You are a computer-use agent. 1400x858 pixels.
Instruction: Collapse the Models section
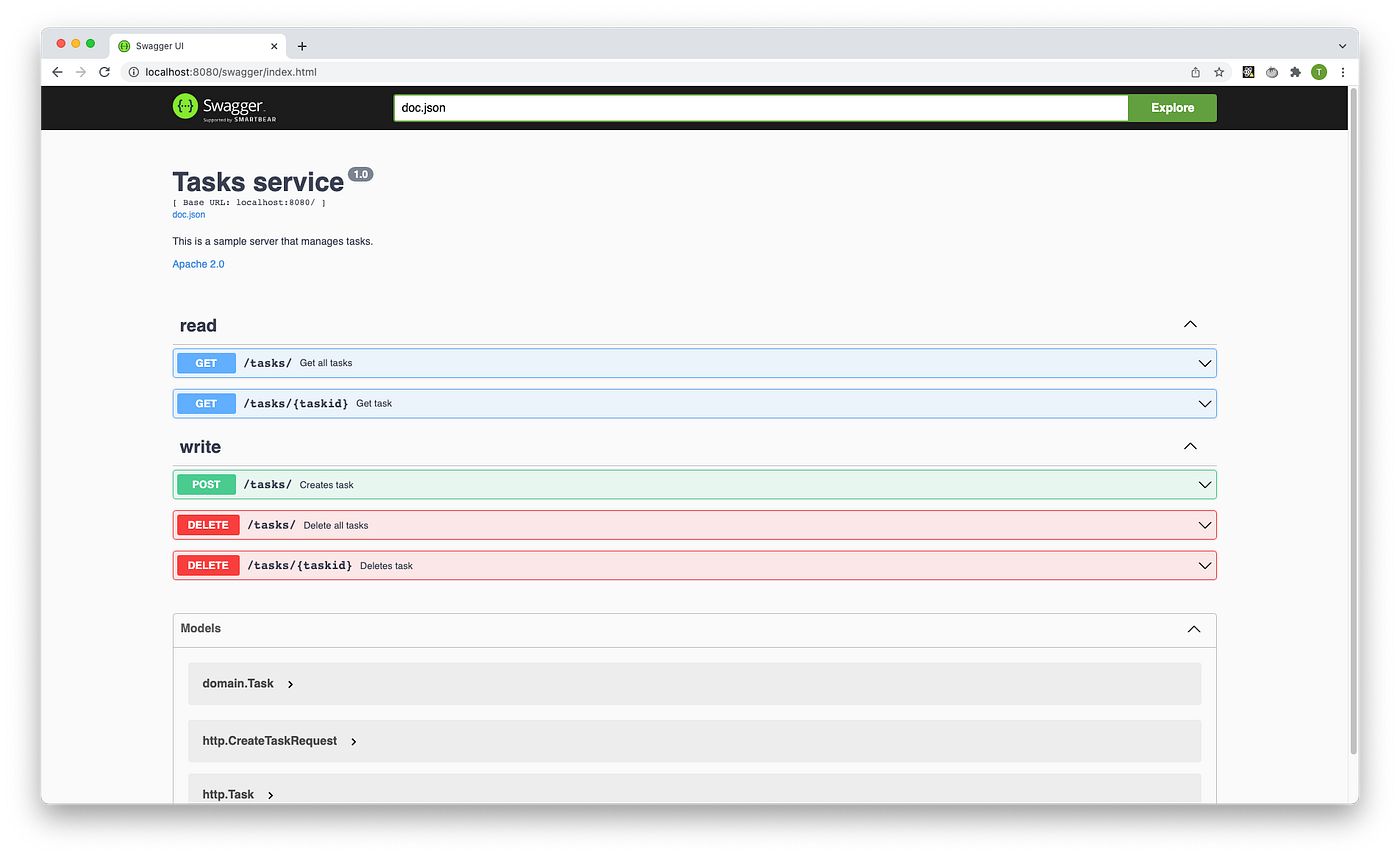(1193, 629)
